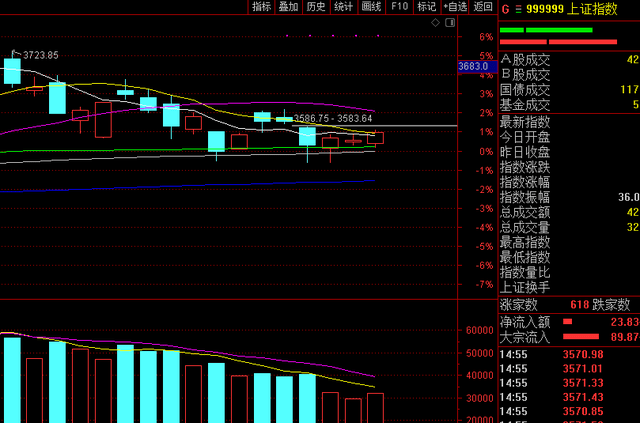Activate the 画线 draw line tool
The image size is (640, 423).
pyautogui.click(x=372, y=7)
